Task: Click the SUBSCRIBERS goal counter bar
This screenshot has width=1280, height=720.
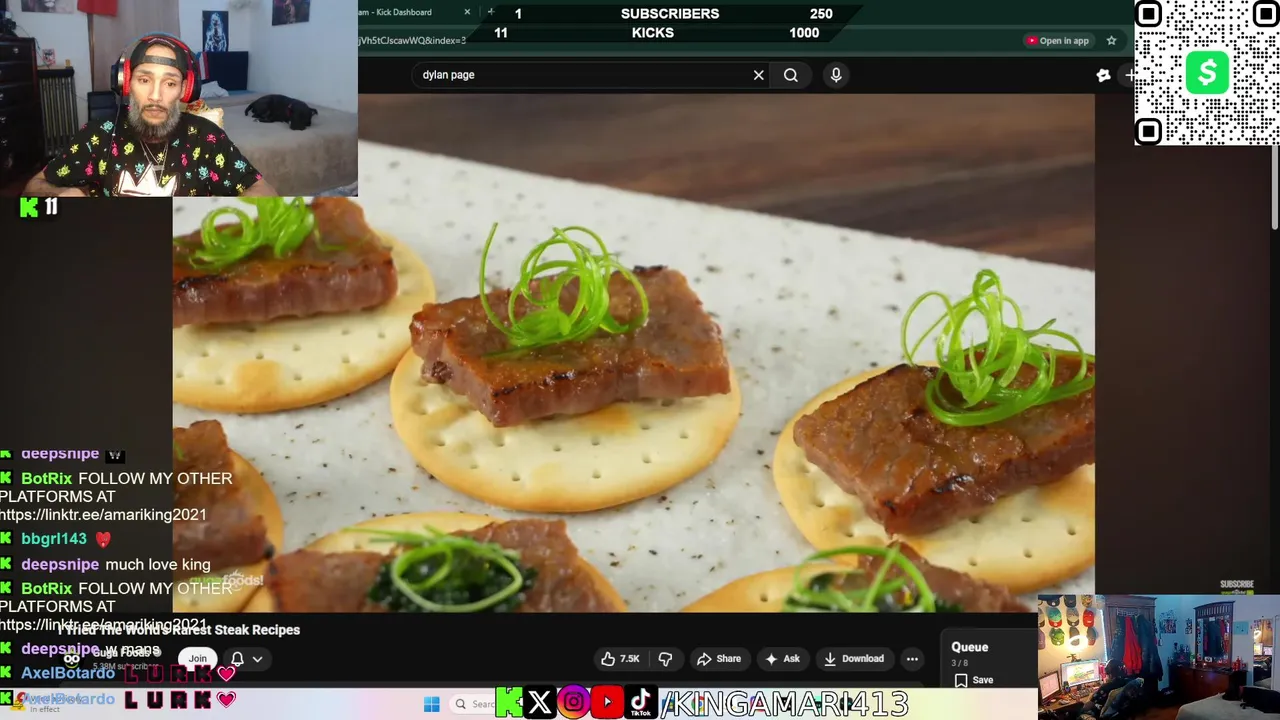Action: click(669, 14)
